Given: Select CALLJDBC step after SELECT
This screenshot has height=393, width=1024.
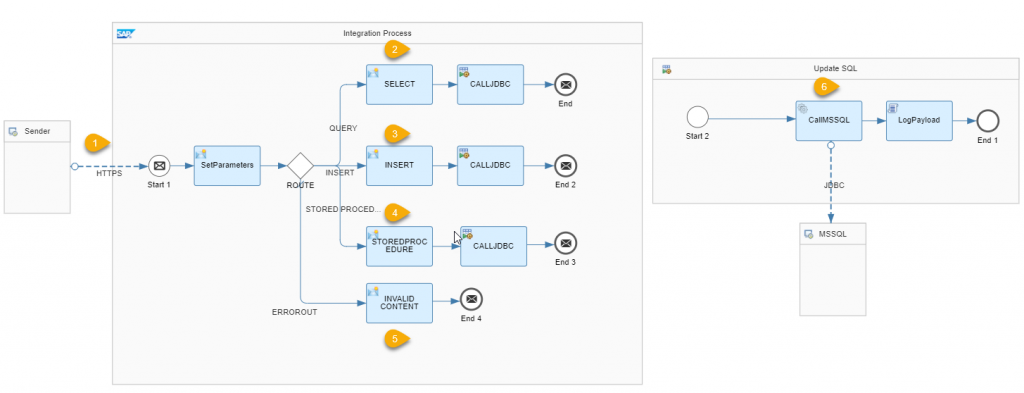Looking at the screenshot, I should [x=490, y=84].
